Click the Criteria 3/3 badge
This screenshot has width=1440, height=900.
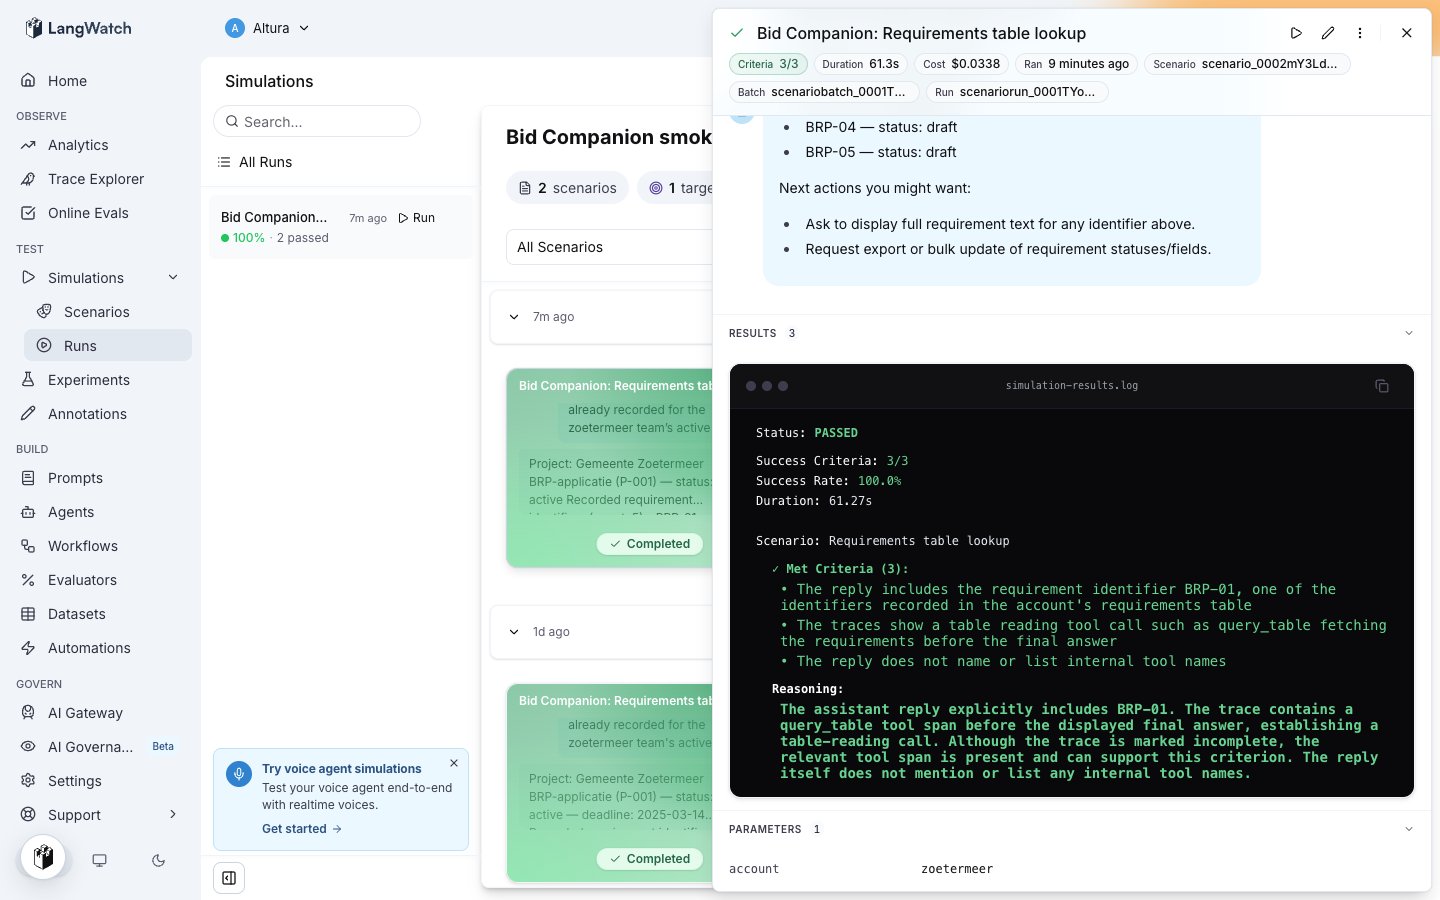(768, 64)
